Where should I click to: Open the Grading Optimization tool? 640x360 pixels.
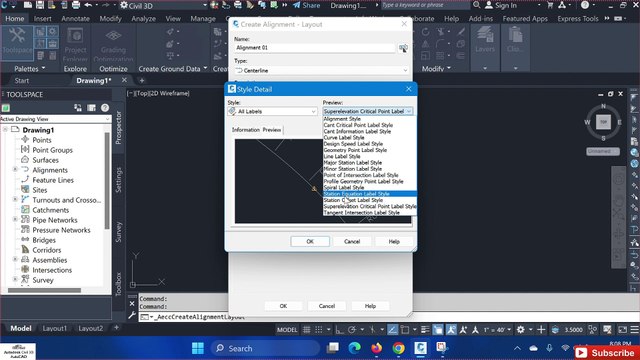click(x=113, y=44)
